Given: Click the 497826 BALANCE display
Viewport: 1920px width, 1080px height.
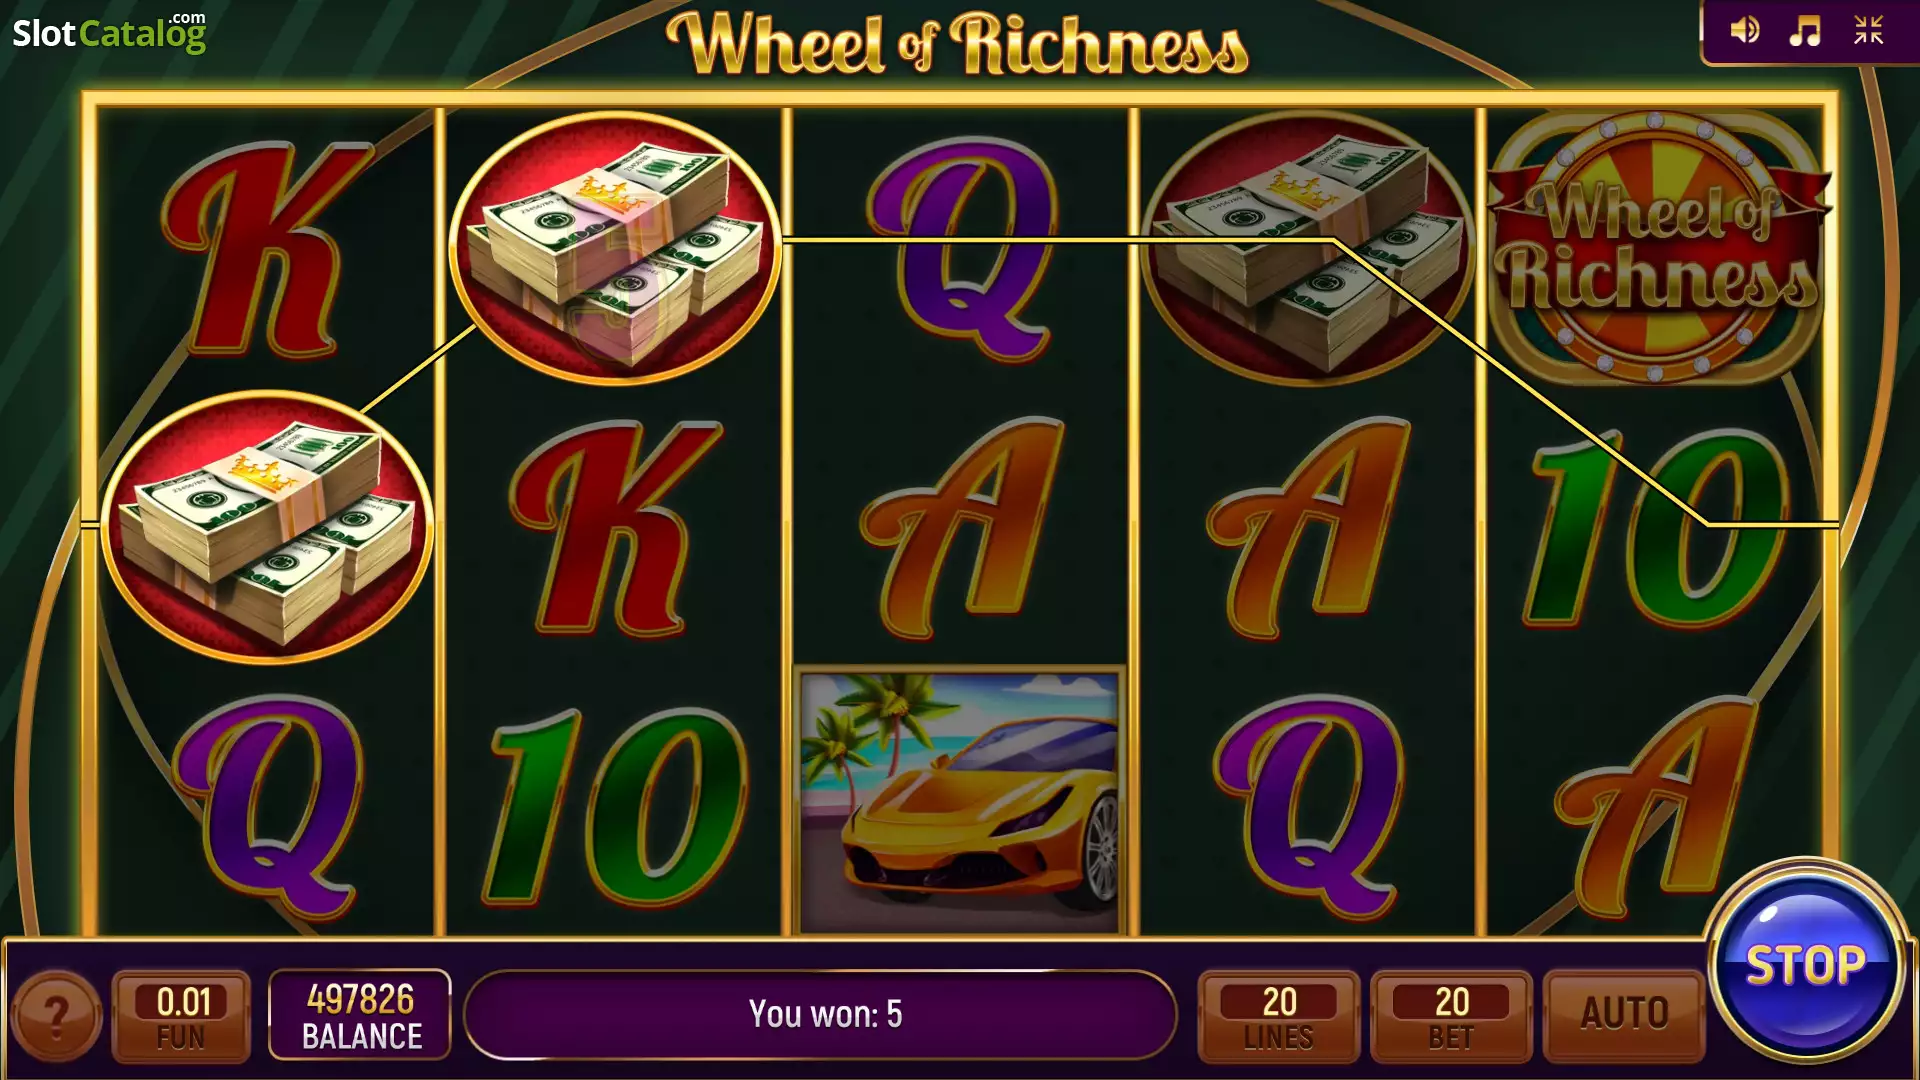Looking at the screenshot, I should click(x=360, y=1015).
